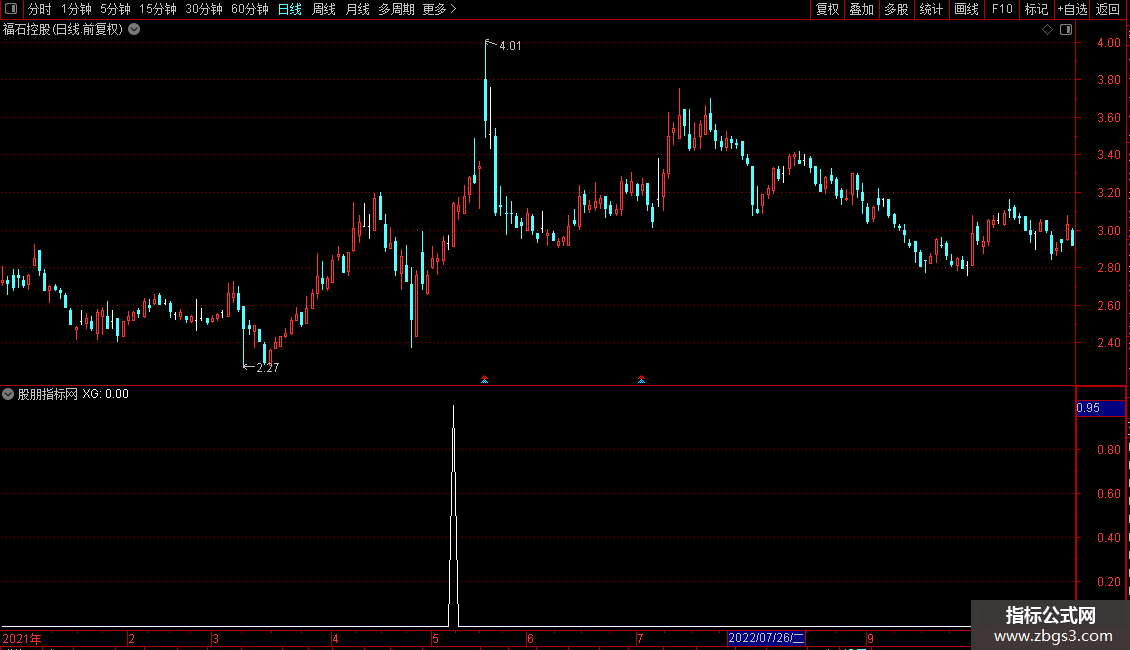Viewport: 1130px width, 650px height.
Task: Click the 福石控股(日线.前复权) chart title
Action: pos(63,30)
